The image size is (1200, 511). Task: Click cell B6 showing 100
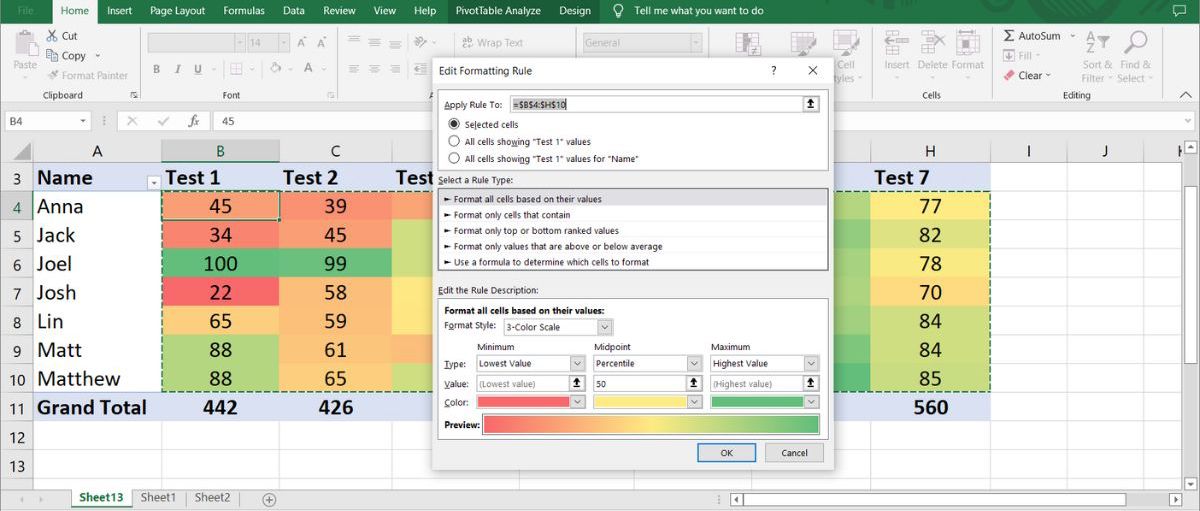tap(220, 264)
